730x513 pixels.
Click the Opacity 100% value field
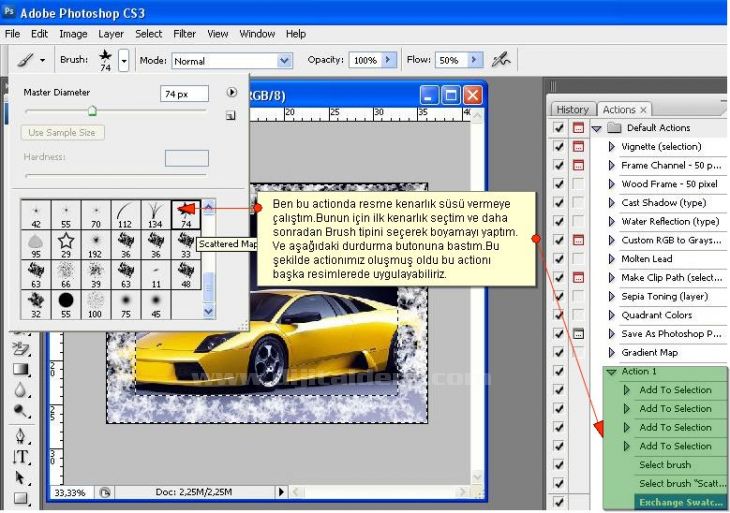pyautogui.click(x=365, y=60)
